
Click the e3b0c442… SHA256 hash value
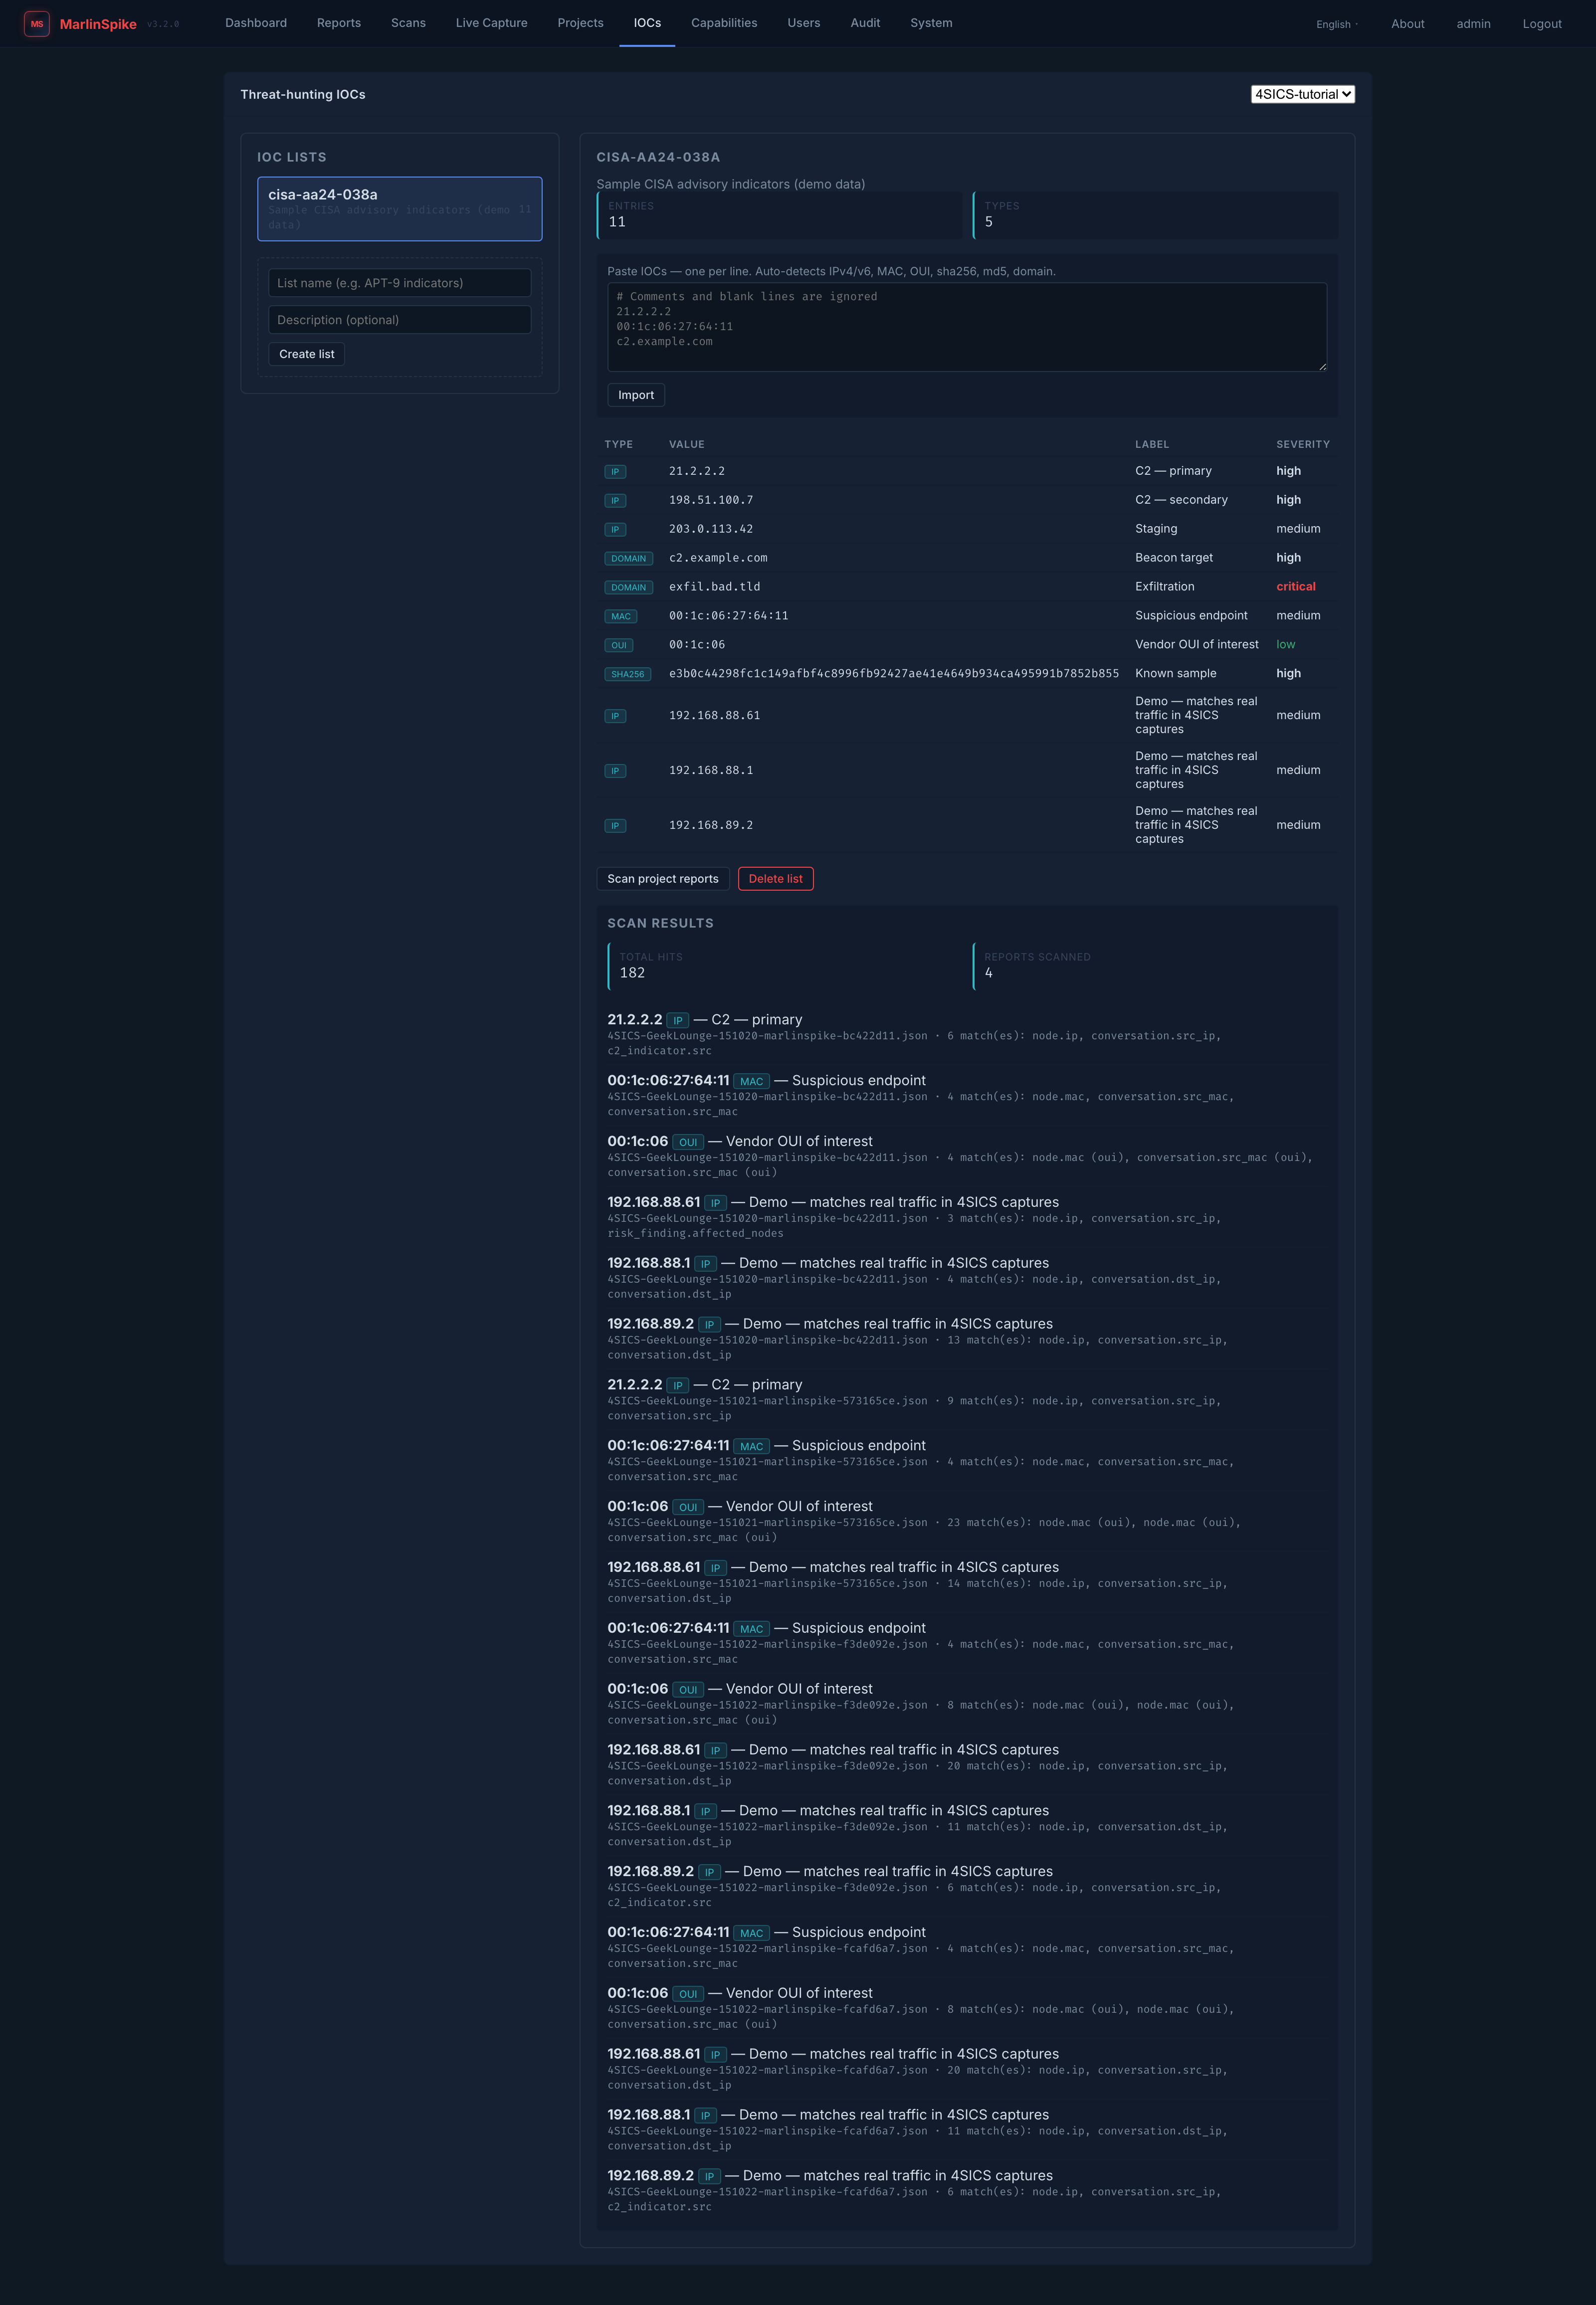tap(894, 674)
